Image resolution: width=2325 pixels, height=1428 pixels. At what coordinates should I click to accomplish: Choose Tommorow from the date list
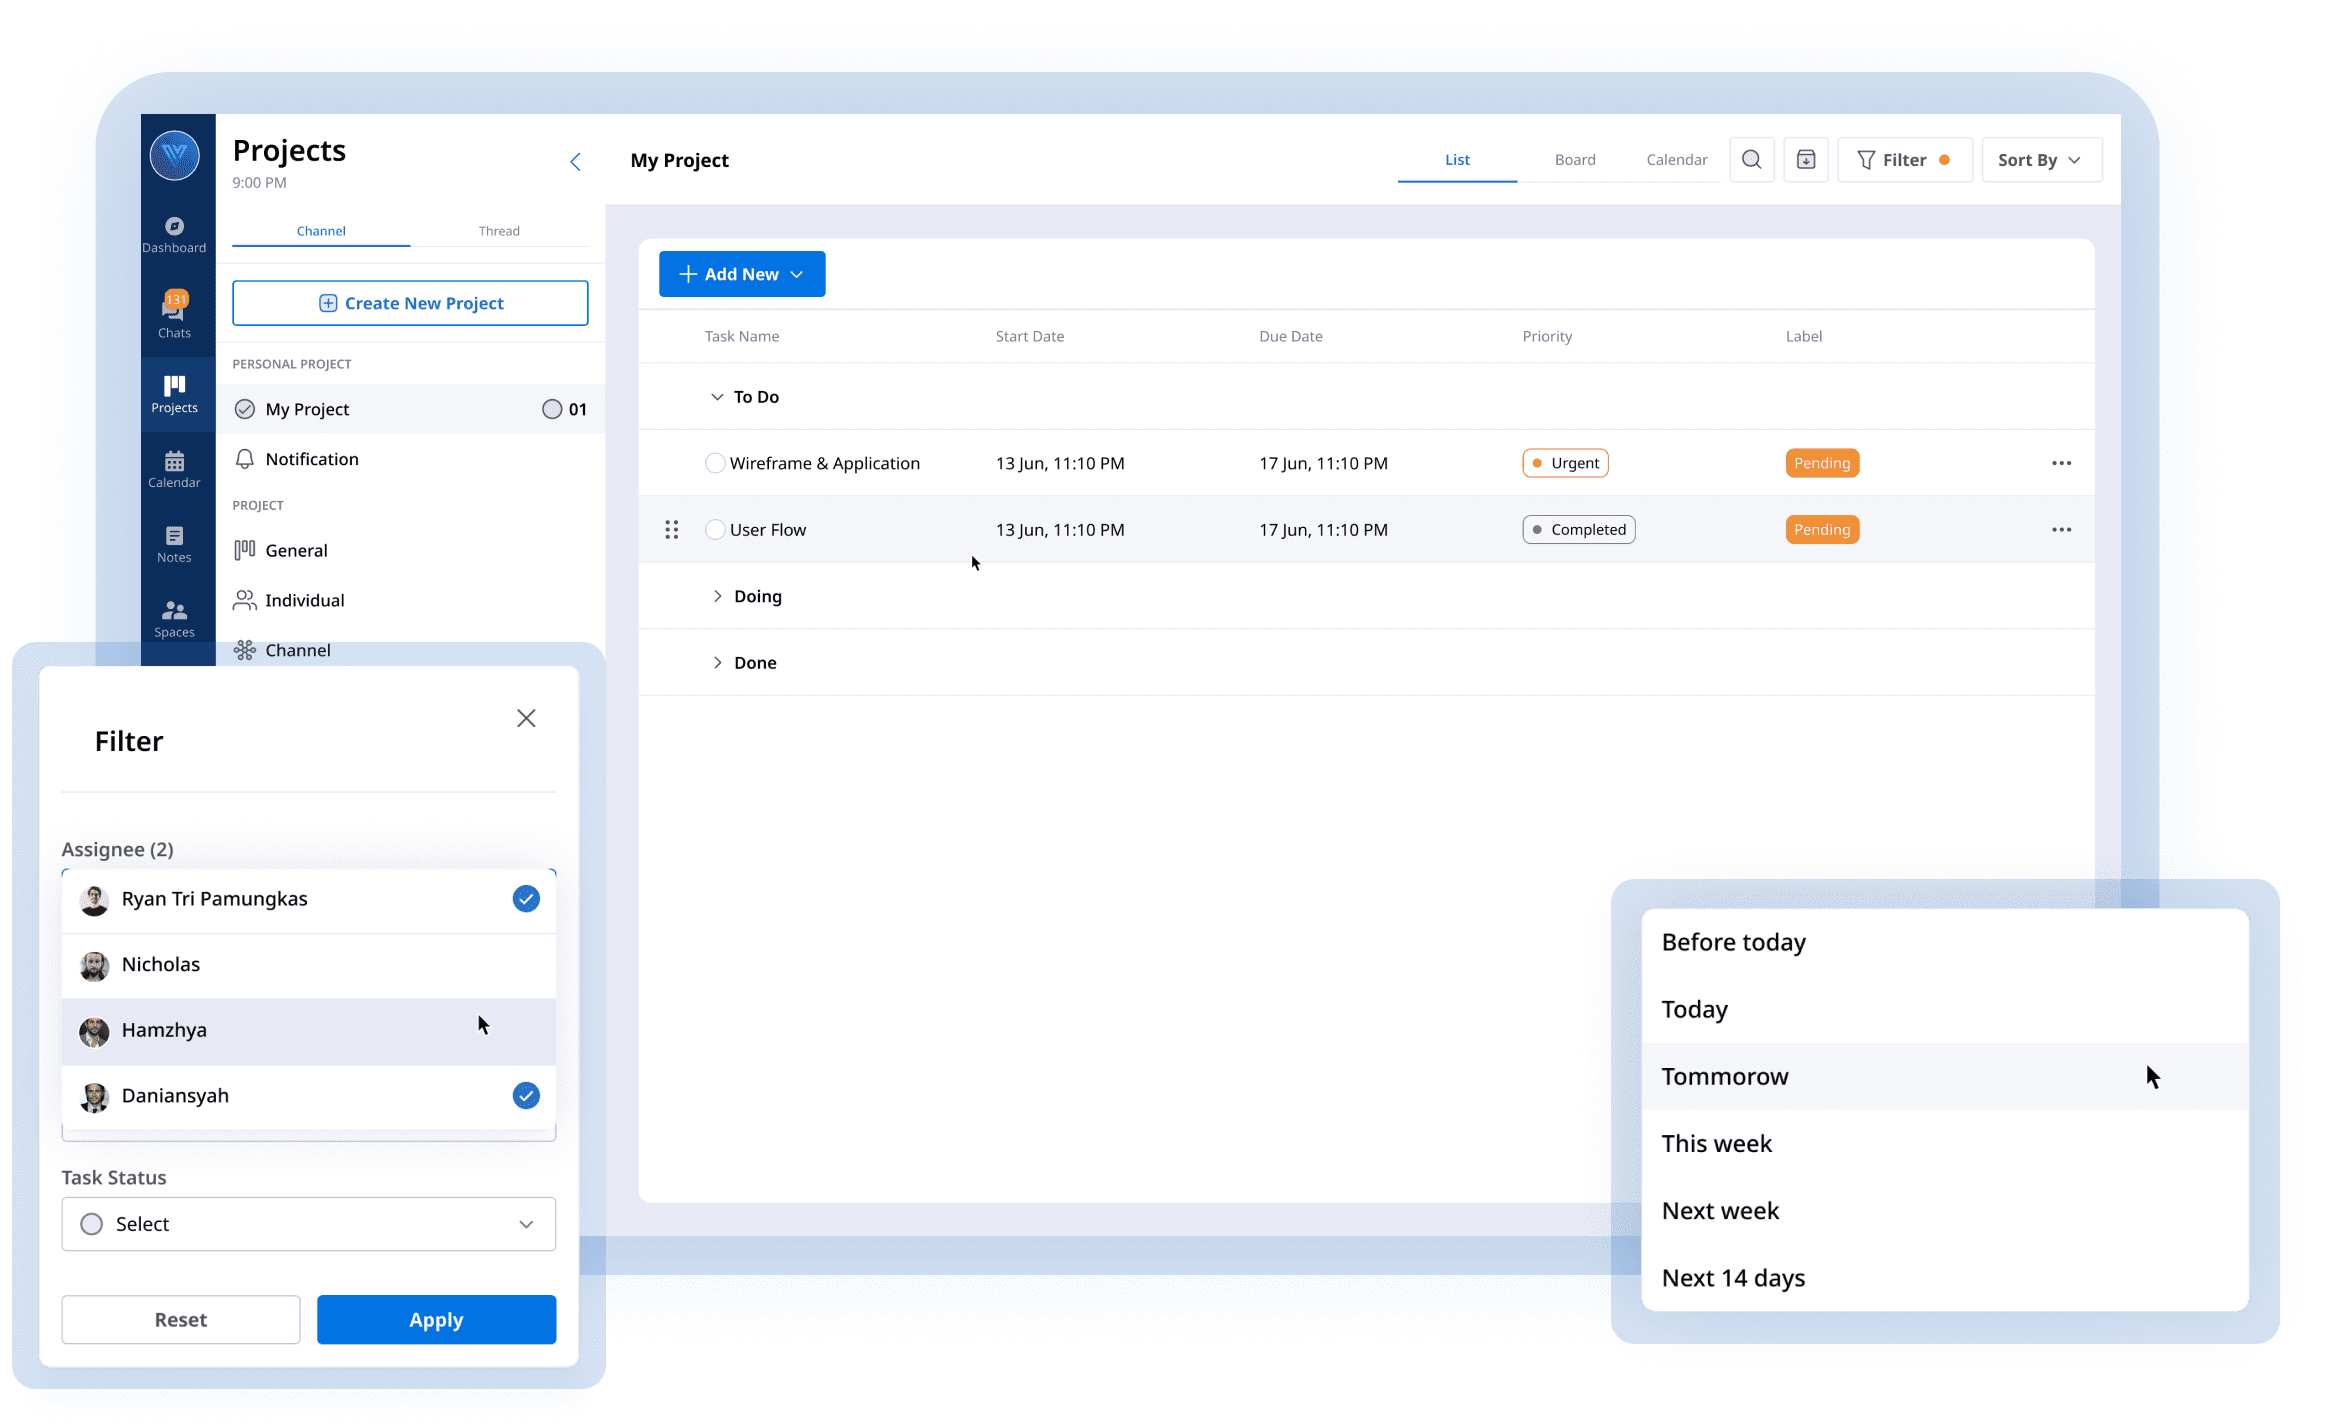pyautogui.click(x=1724, y=1076)
